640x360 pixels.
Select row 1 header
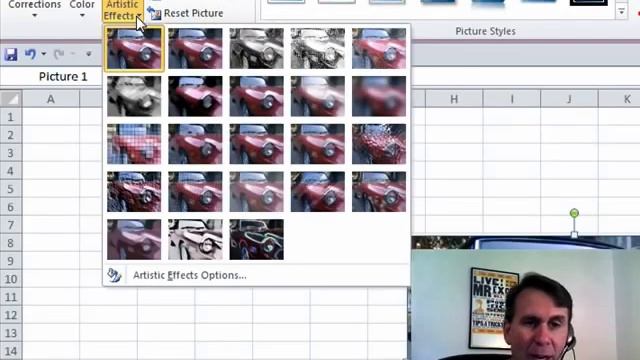pos(11,117)
